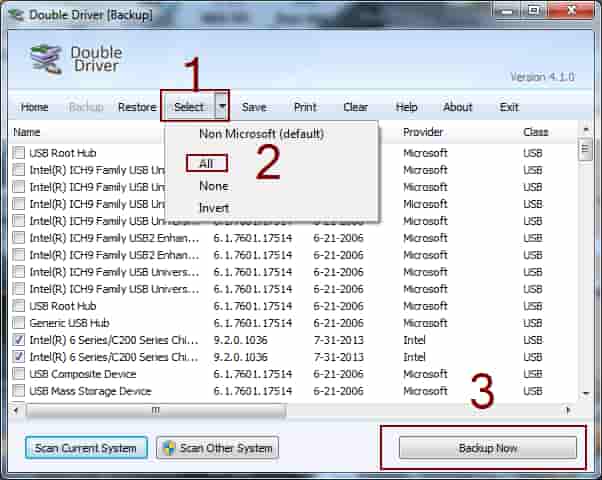Click the Select toolbar button
This screenshot has width=602, height=480.
[189, 107]
